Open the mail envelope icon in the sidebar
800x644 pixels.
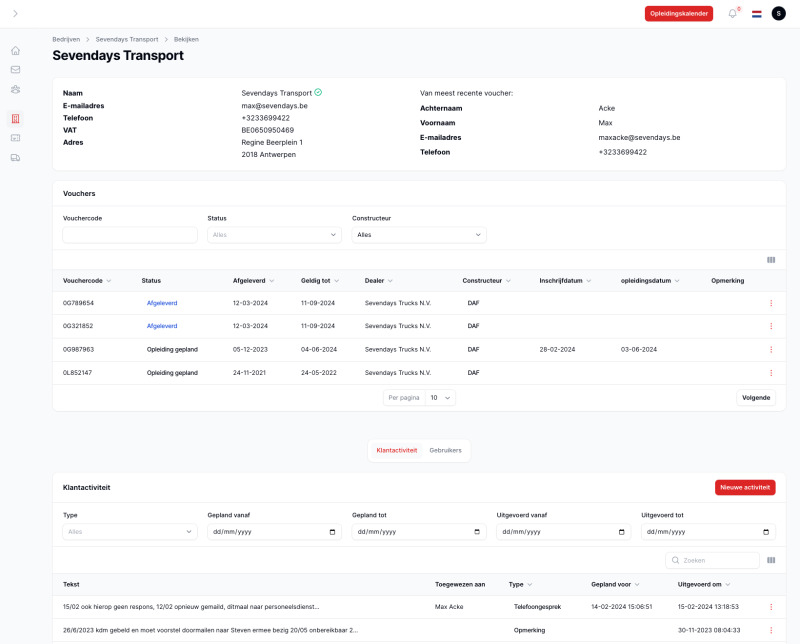pyautogui.click(x=15, y=70)
